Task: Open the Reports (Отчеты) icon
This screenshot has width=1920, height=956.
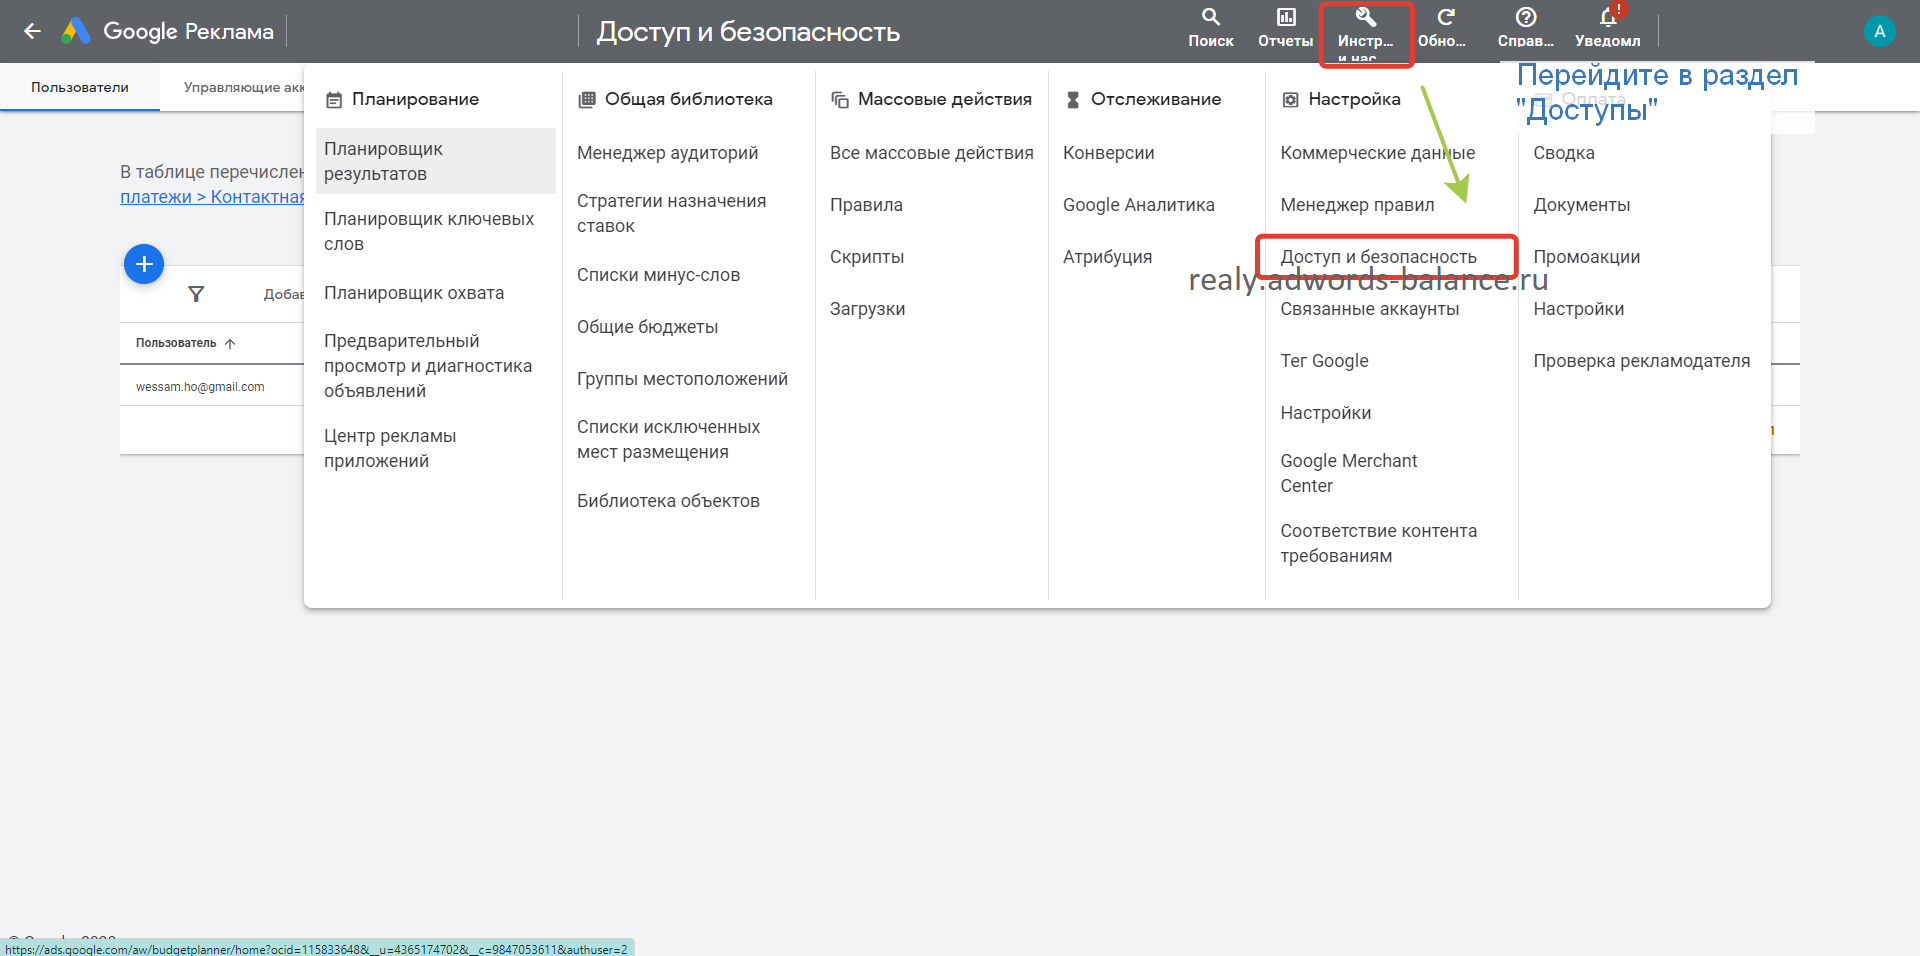Action: [x=1285, y=18]
